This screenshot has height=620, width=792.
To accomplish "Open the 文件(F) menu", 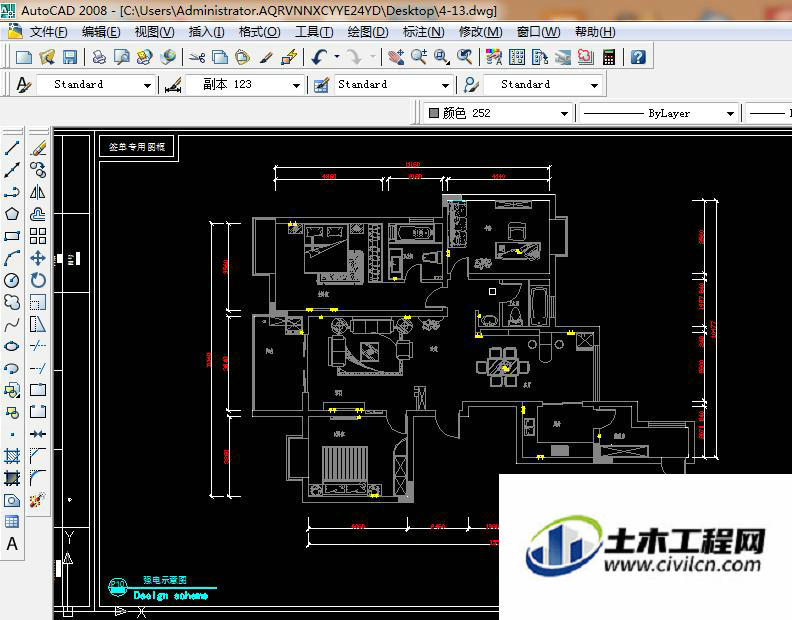I will point(48,32).
